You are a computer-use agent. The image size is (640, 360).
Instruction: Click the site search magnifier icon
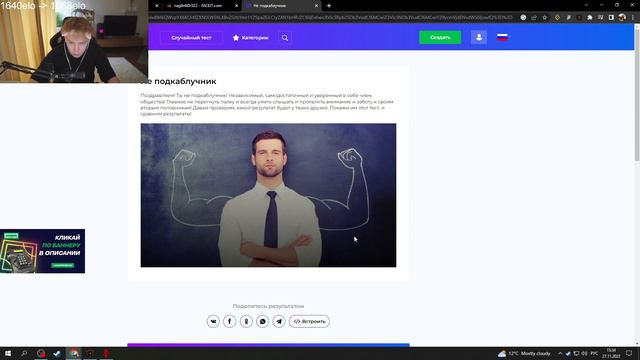285,38
